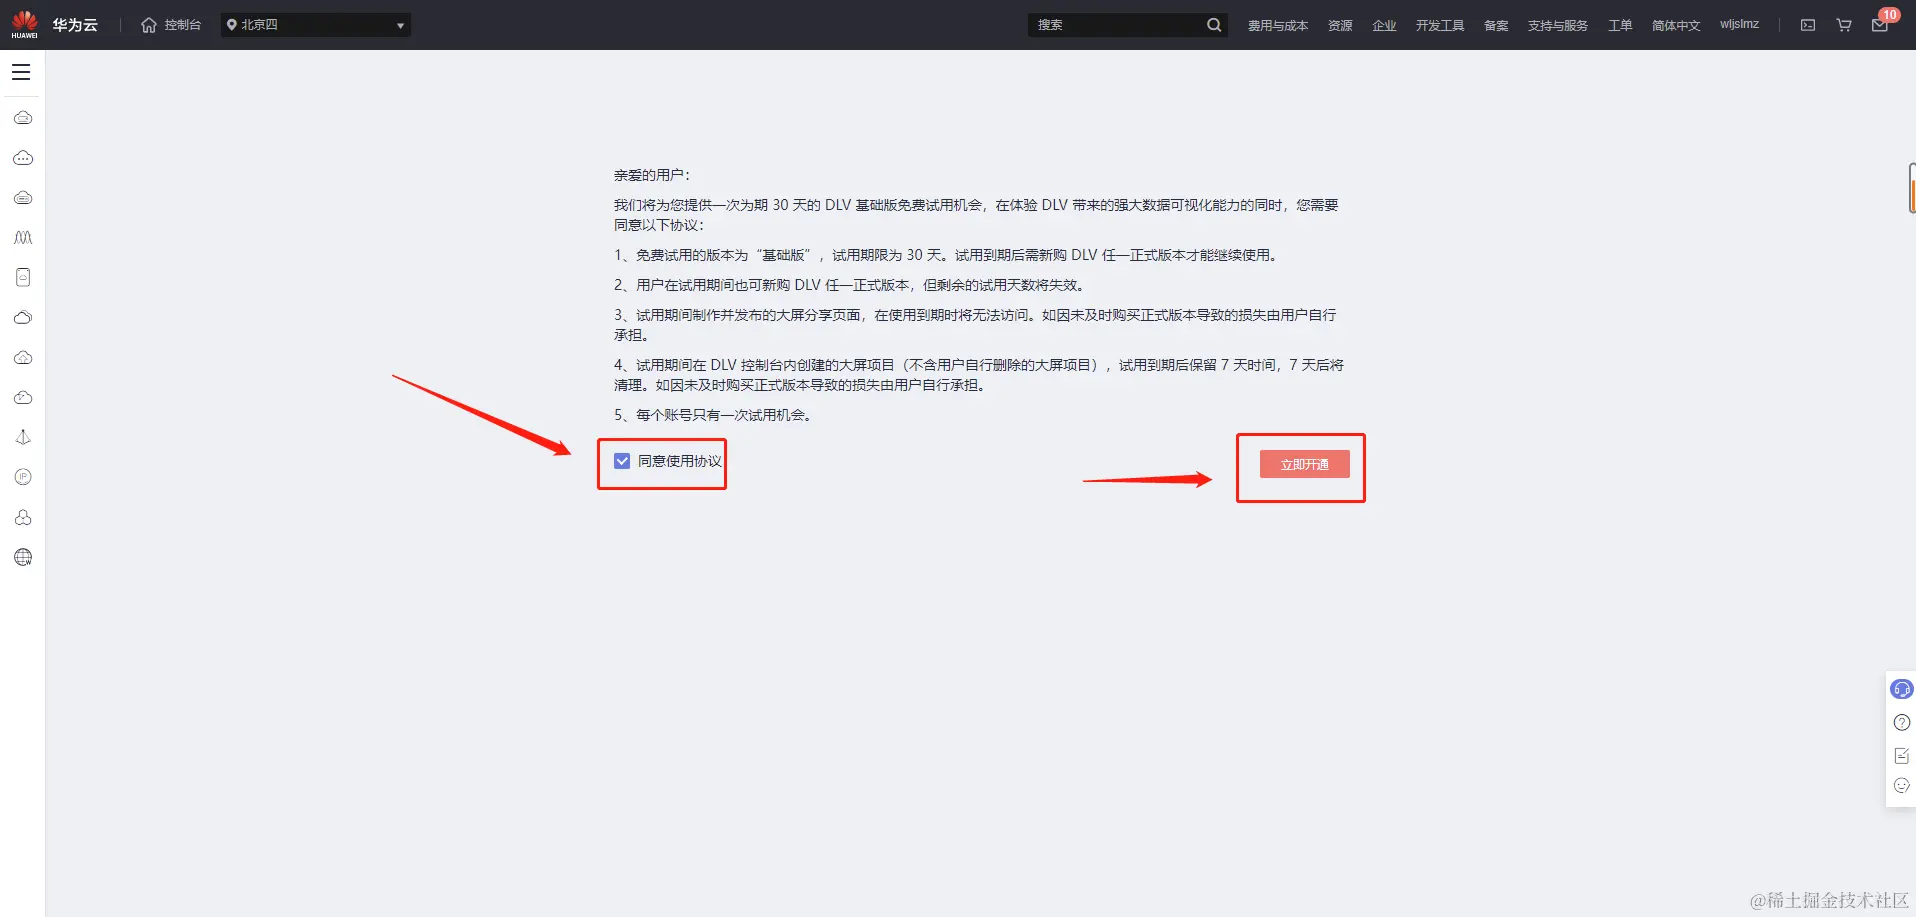
Task: Open the CloudShell terminal icon
Action: pos(1808,25)
